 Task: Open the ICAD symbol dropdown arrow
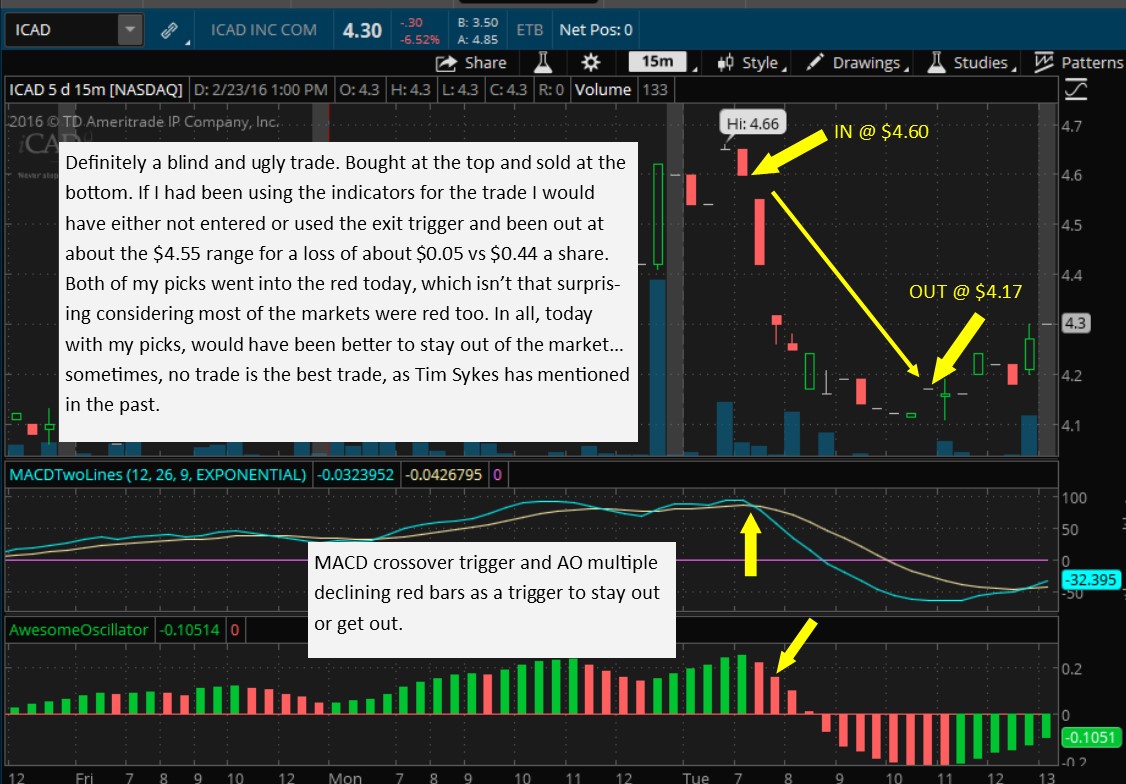(130, 30)
